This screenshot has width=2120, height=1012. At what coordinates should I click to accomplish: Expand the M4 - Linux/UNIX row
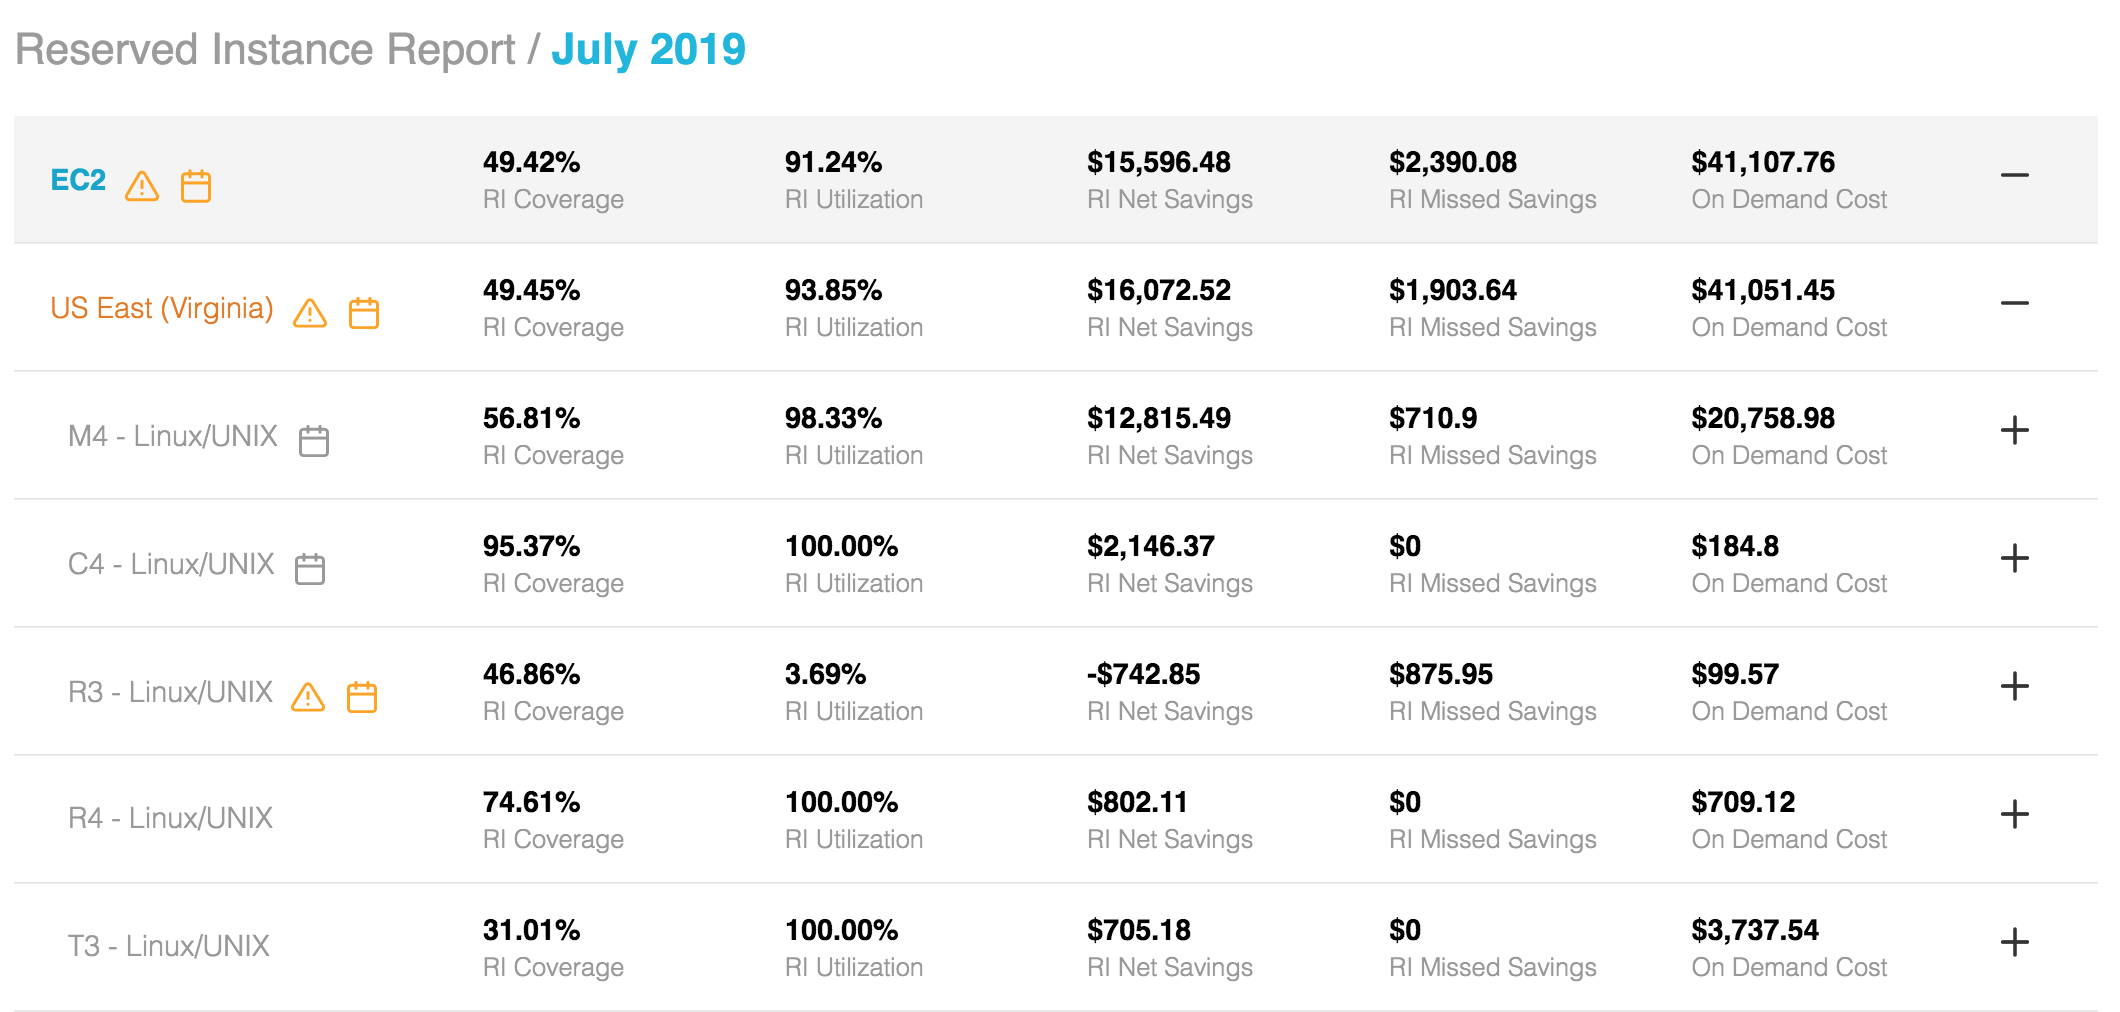(x=2014, y=431)
